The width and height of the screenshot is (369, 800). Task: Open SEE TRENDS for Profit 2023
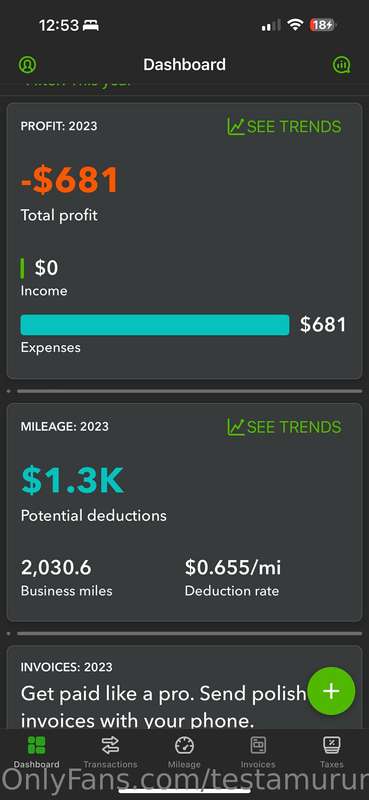pyautogui.click(x=284, y=127)
